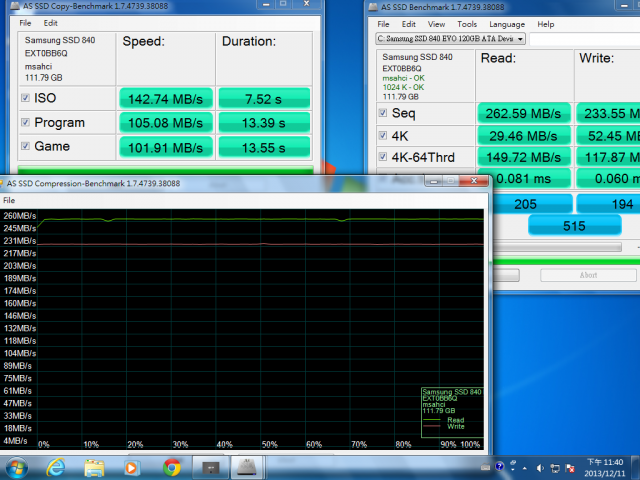Show hidden tray icons arrow
This screenshot has width=640, height=480.
(524, 468)
